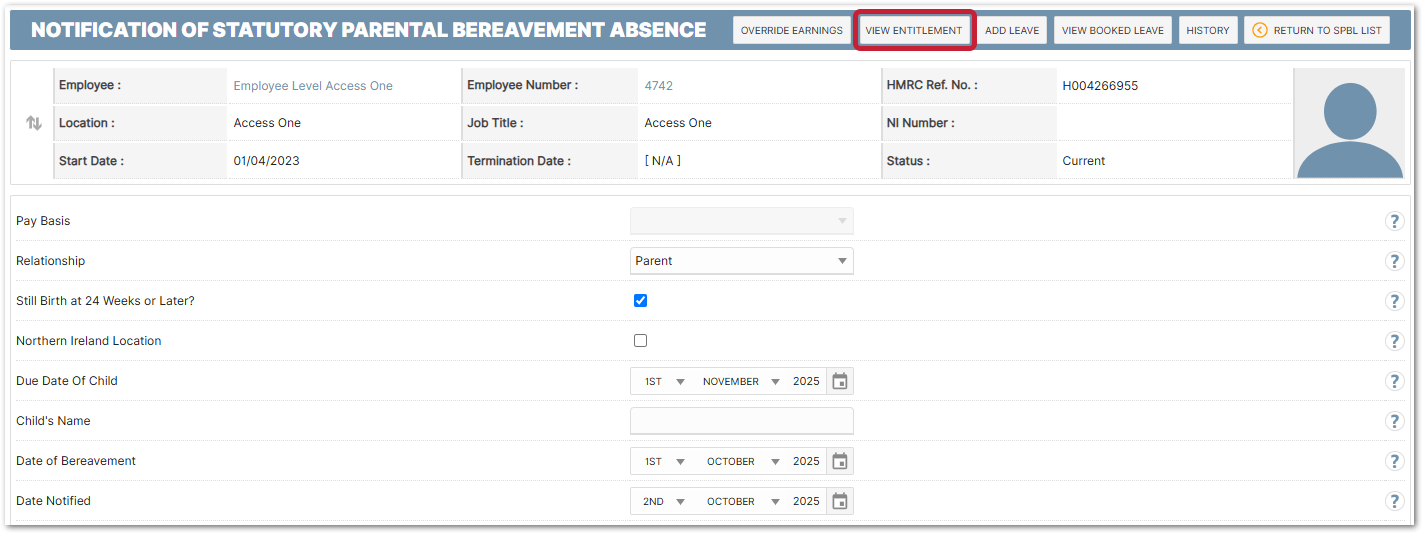The image size is (1425, 534).
Task: Expand the Relationship dropdown
Action: pos(741,261)
